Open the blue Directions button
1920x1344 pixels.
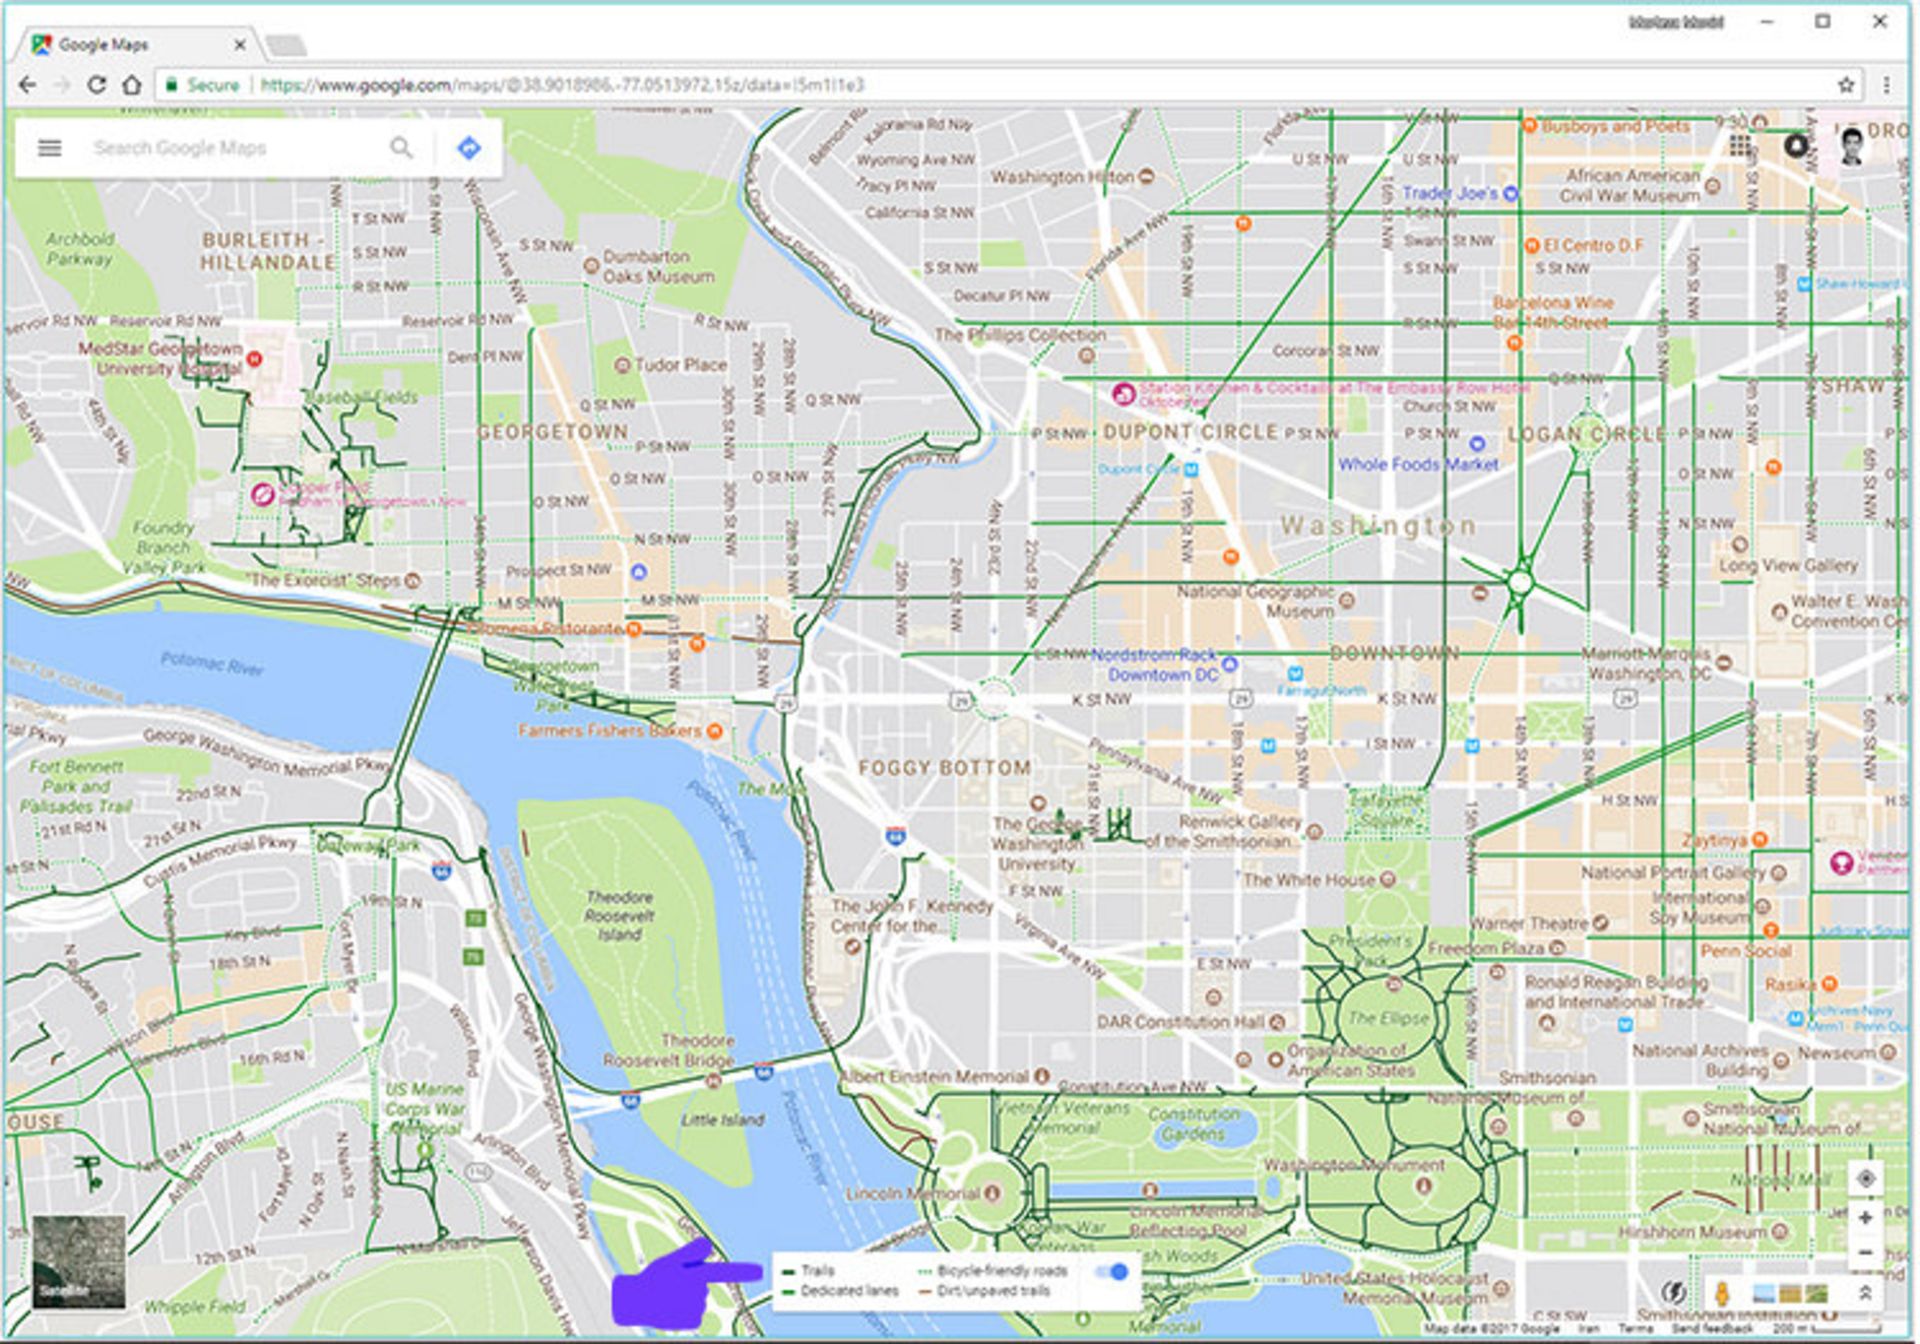click(x=468, y=148)
